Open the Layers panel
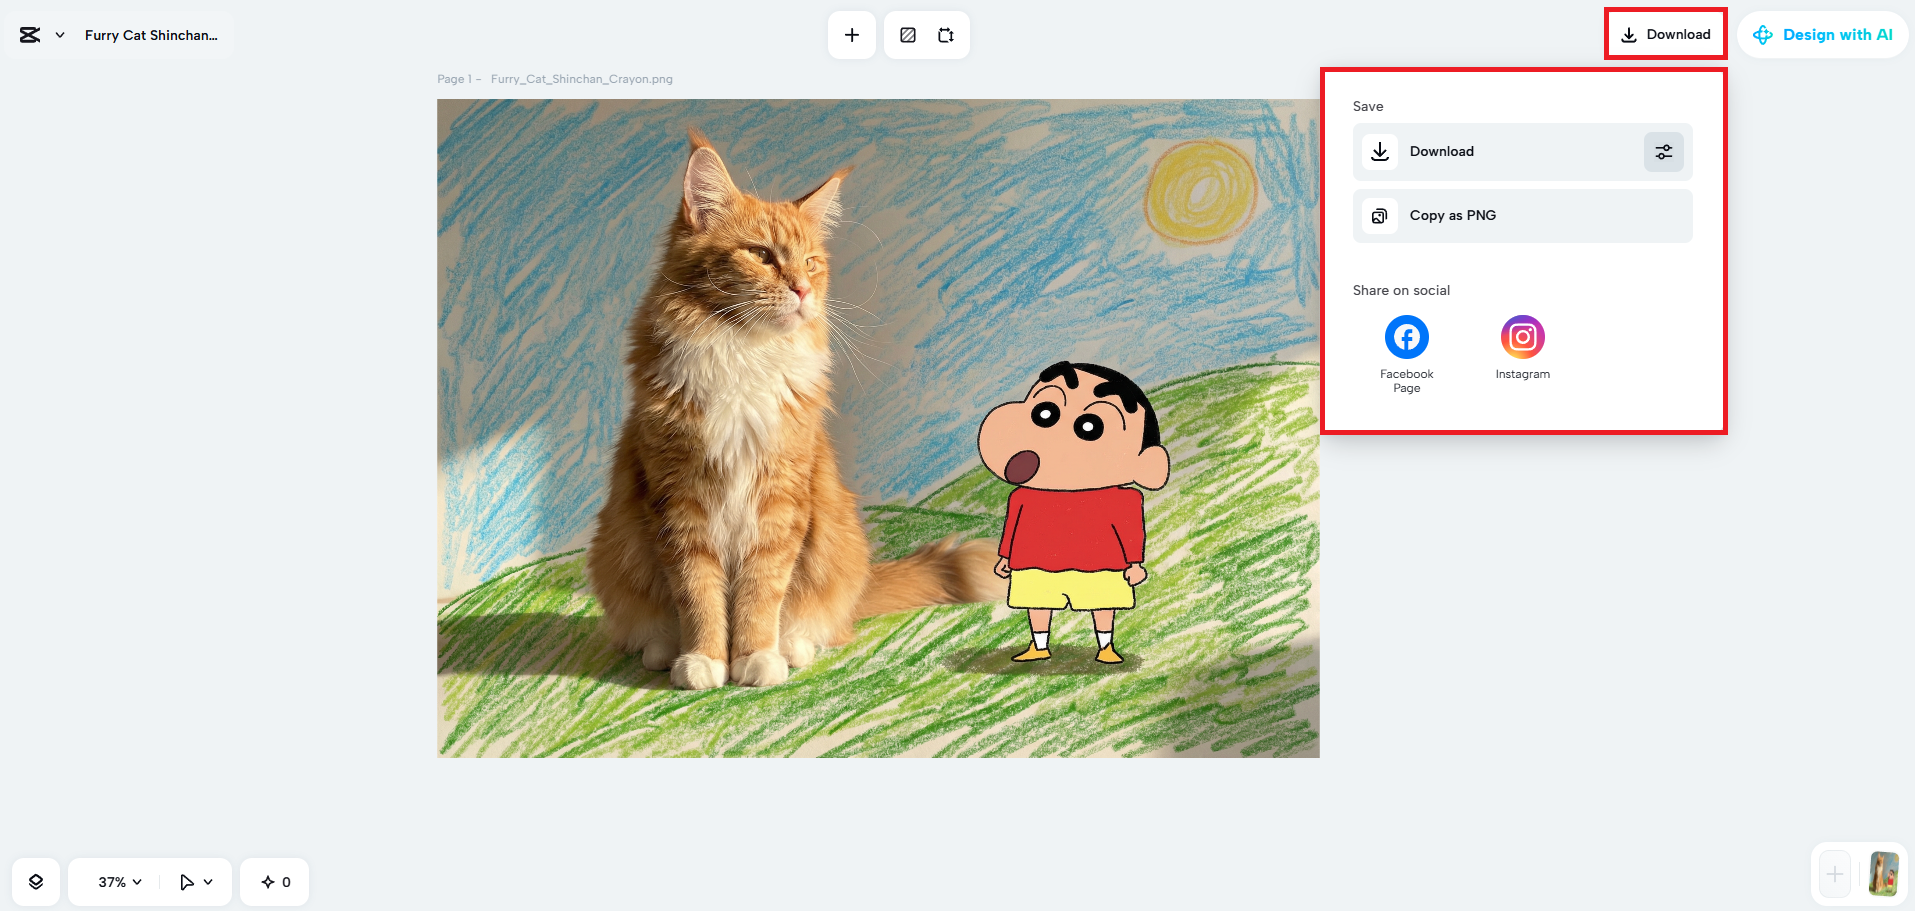 [36, 881]
